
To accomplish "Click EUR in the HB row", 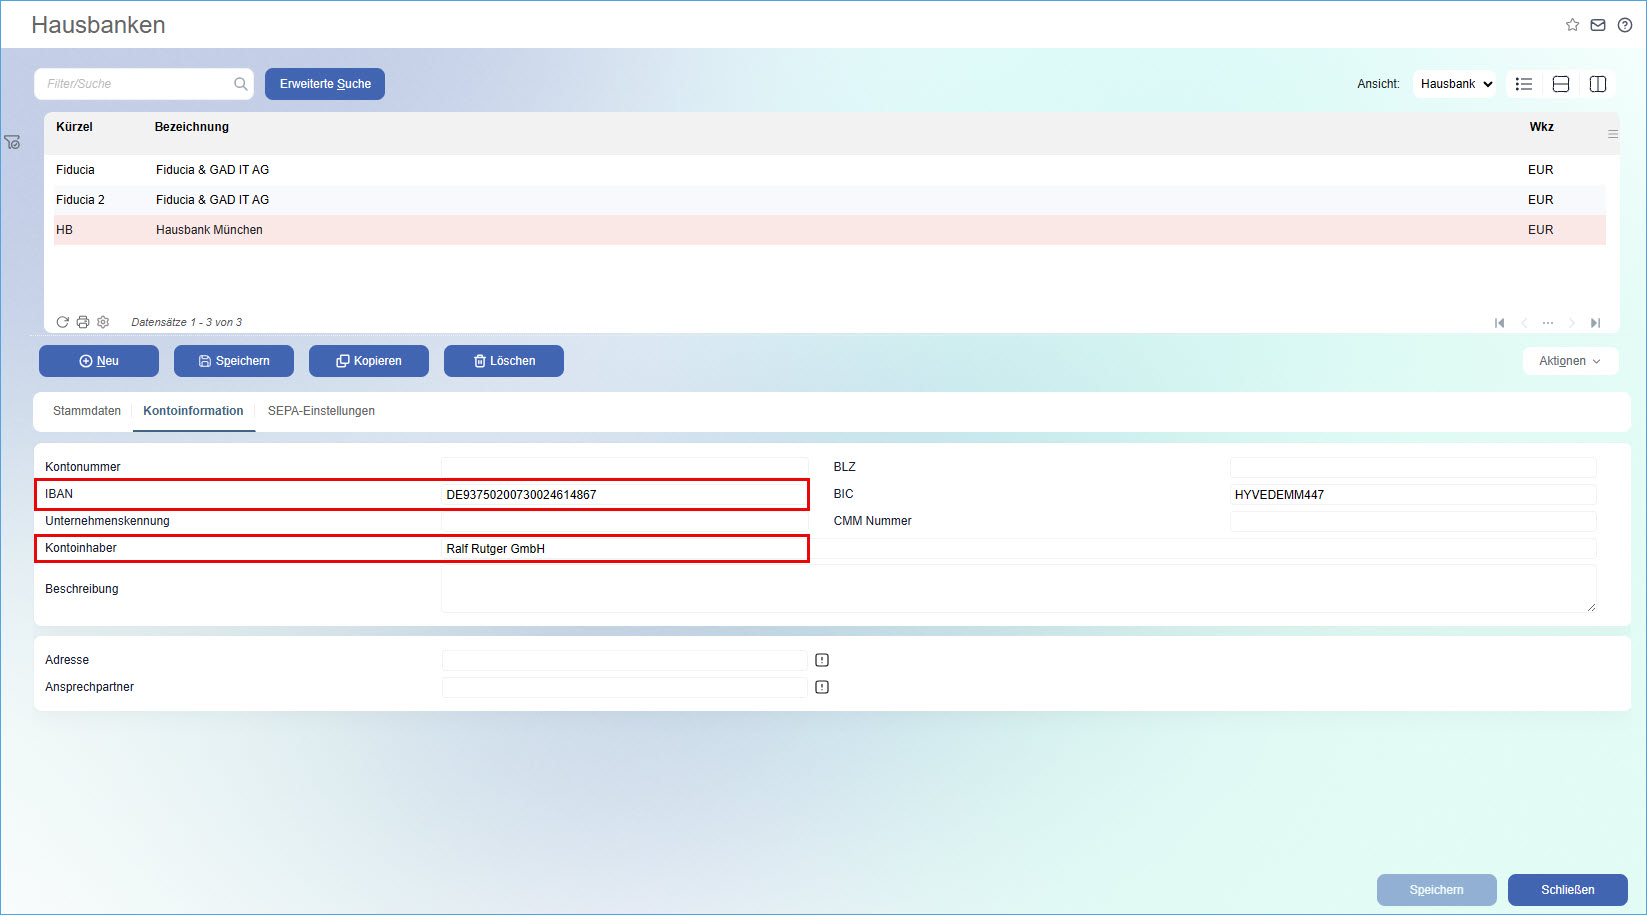I will 1540,230.
